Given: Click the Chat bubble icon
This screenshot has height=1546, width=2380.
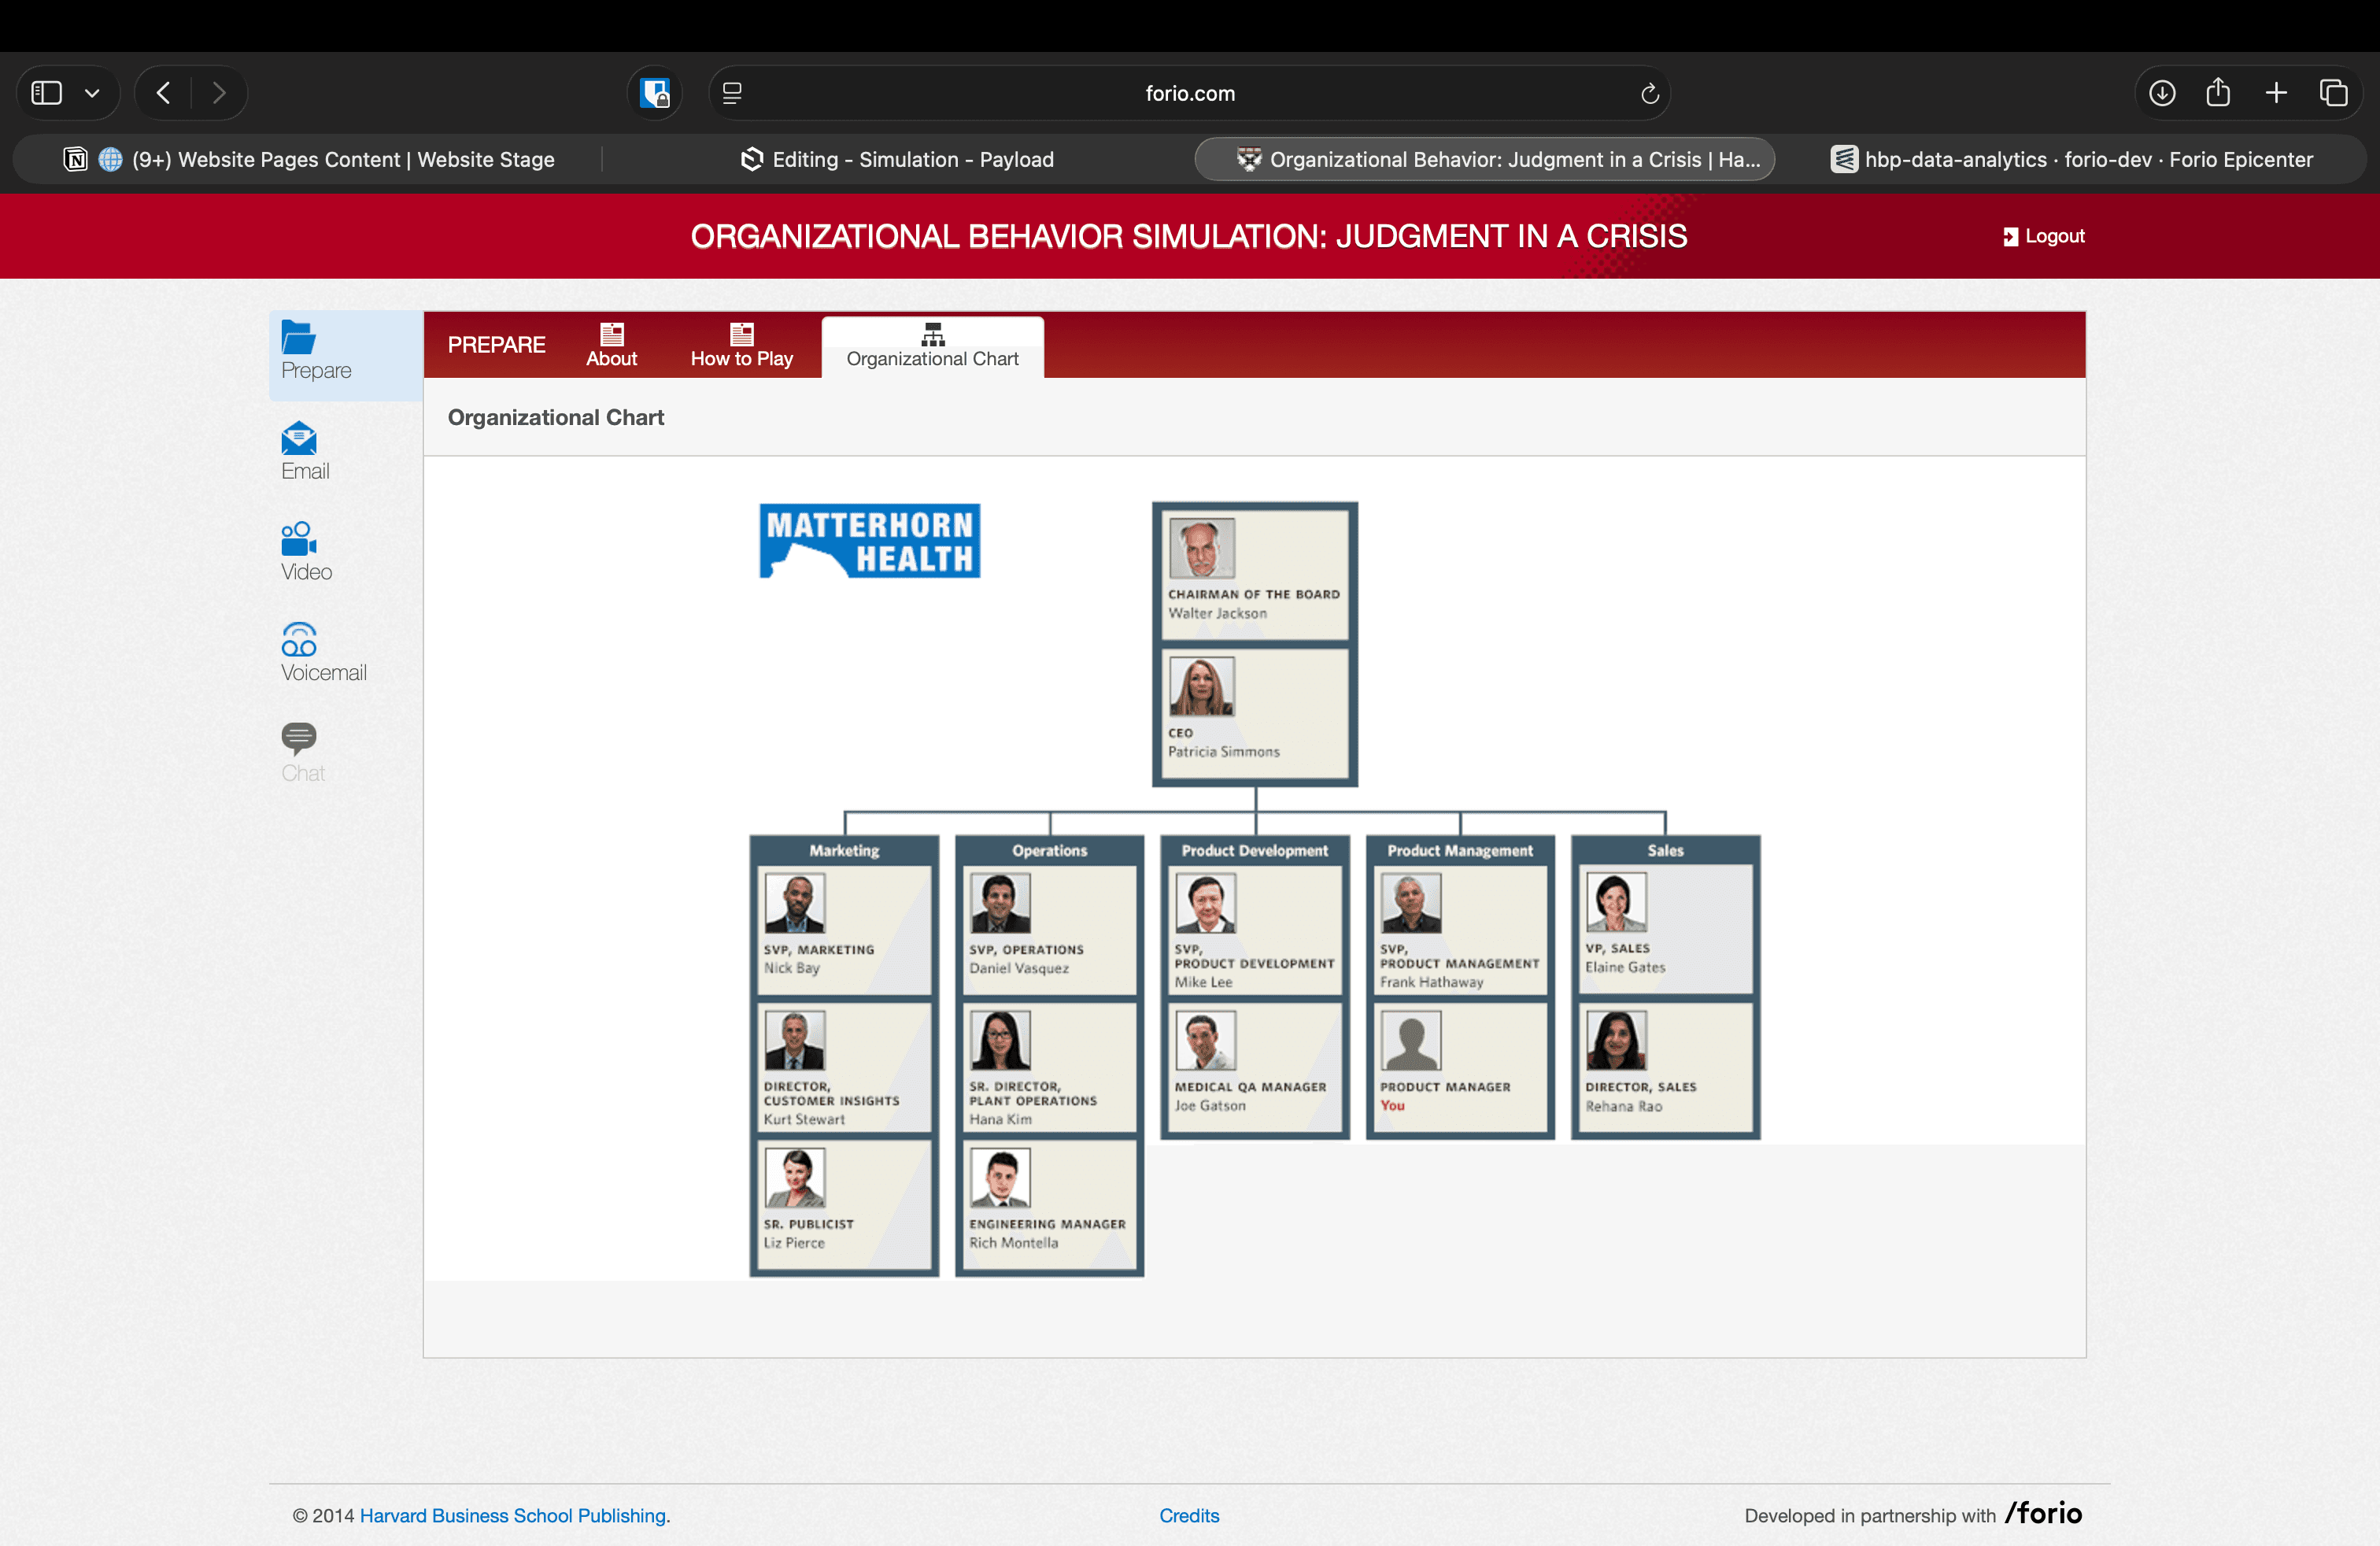Looking at the screenshot, I should pos(299,739).
